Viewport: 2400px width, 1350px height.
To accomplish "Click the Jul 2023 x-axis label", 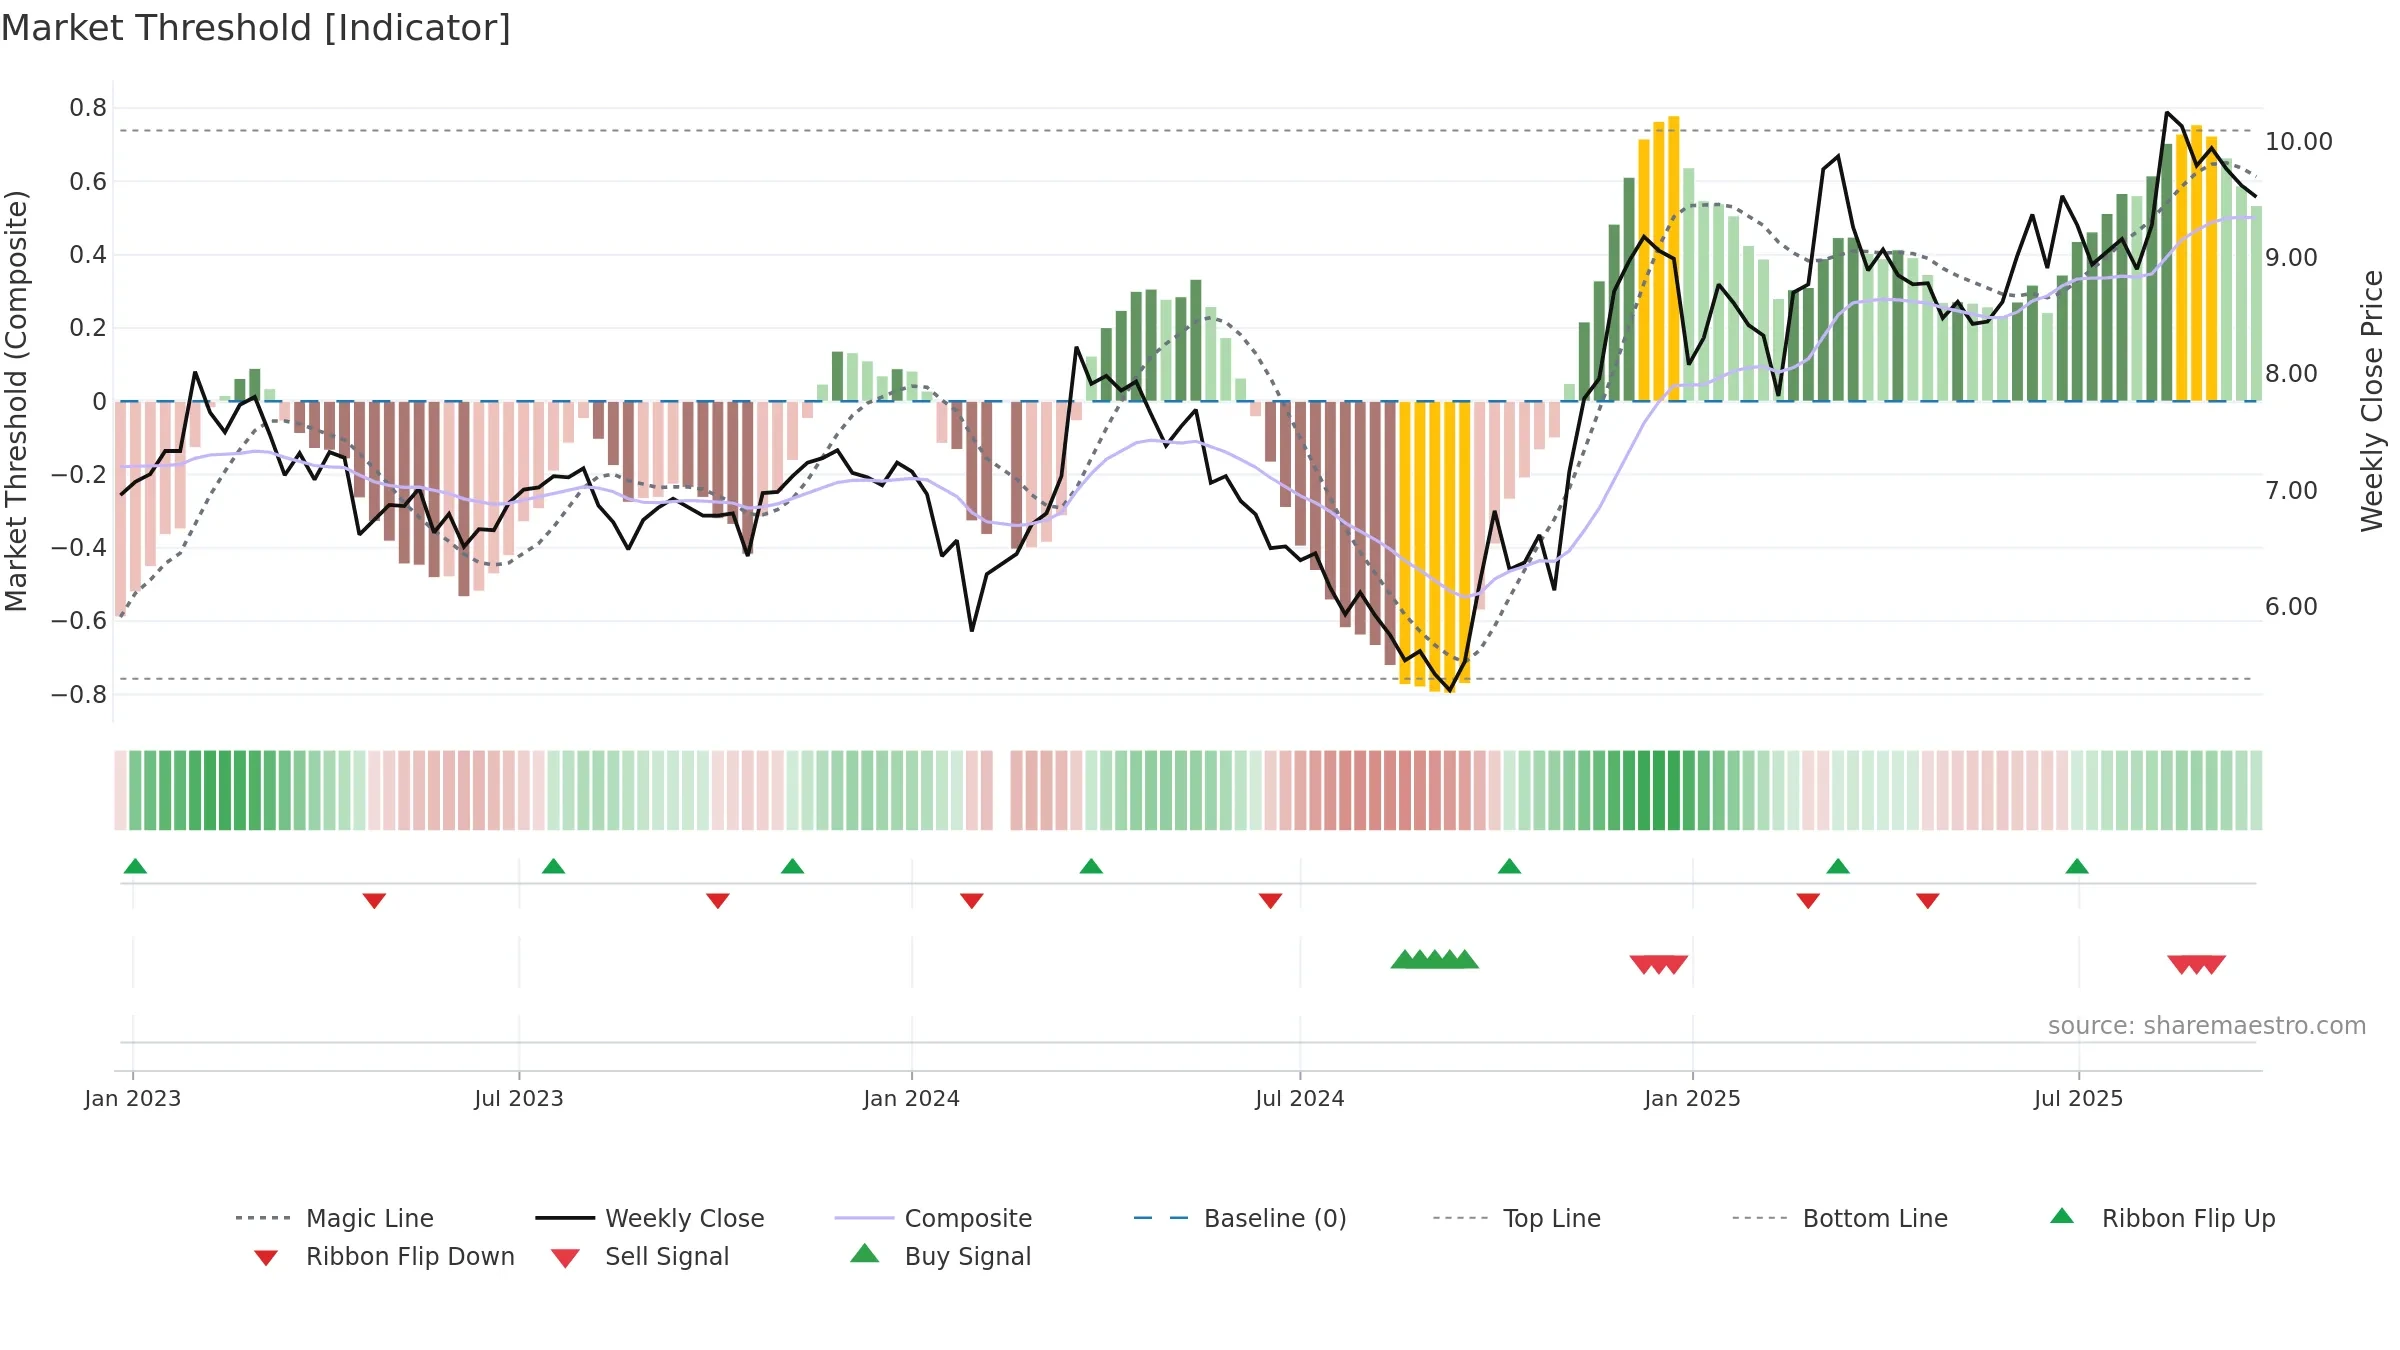I will (519, 1099).
